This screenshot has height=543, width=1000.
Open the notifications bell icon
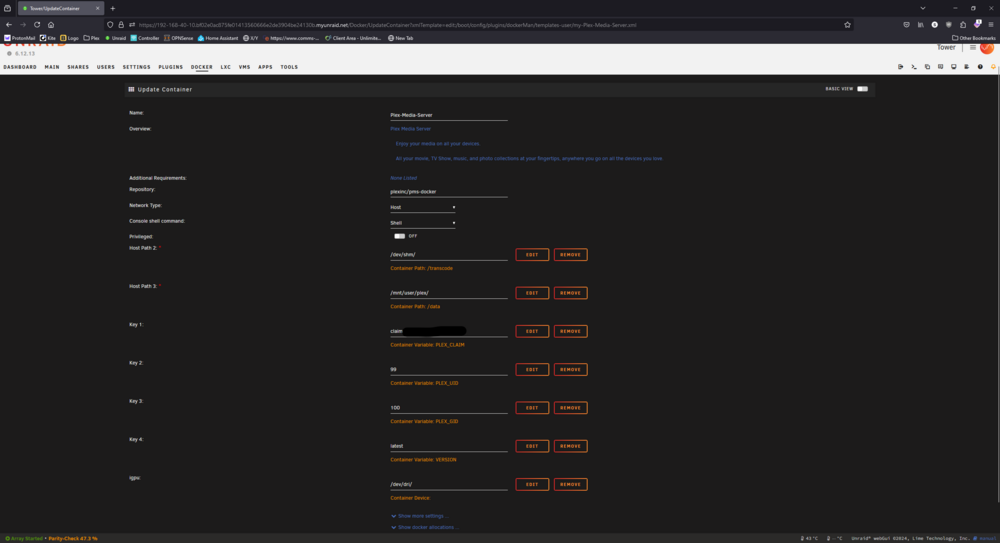tap(993, 66)
